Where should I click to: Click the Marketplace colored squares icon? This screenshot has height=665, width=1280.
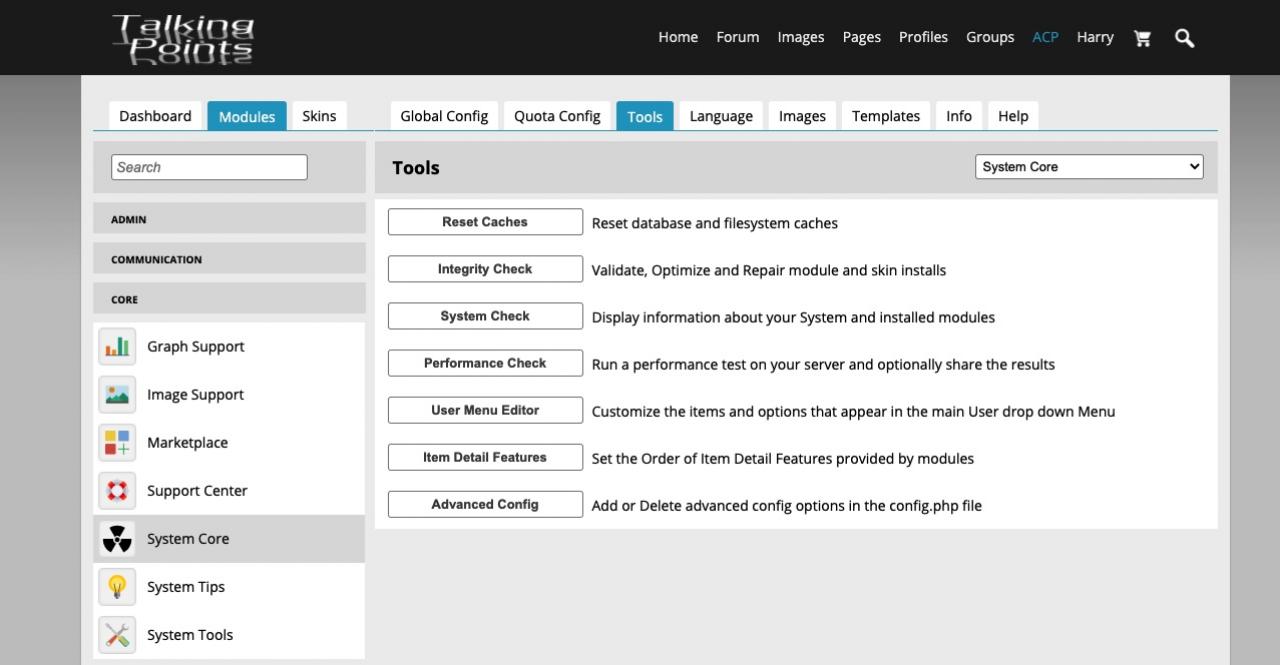tap(117, 443)
